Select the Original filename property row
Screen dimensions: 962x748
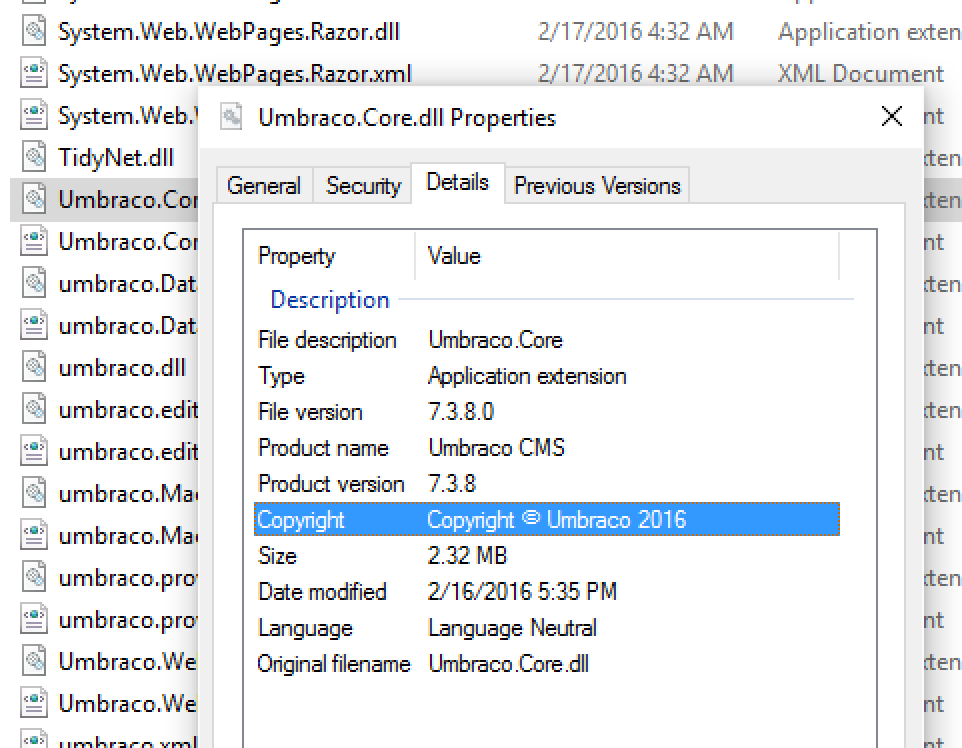point(547,664)
